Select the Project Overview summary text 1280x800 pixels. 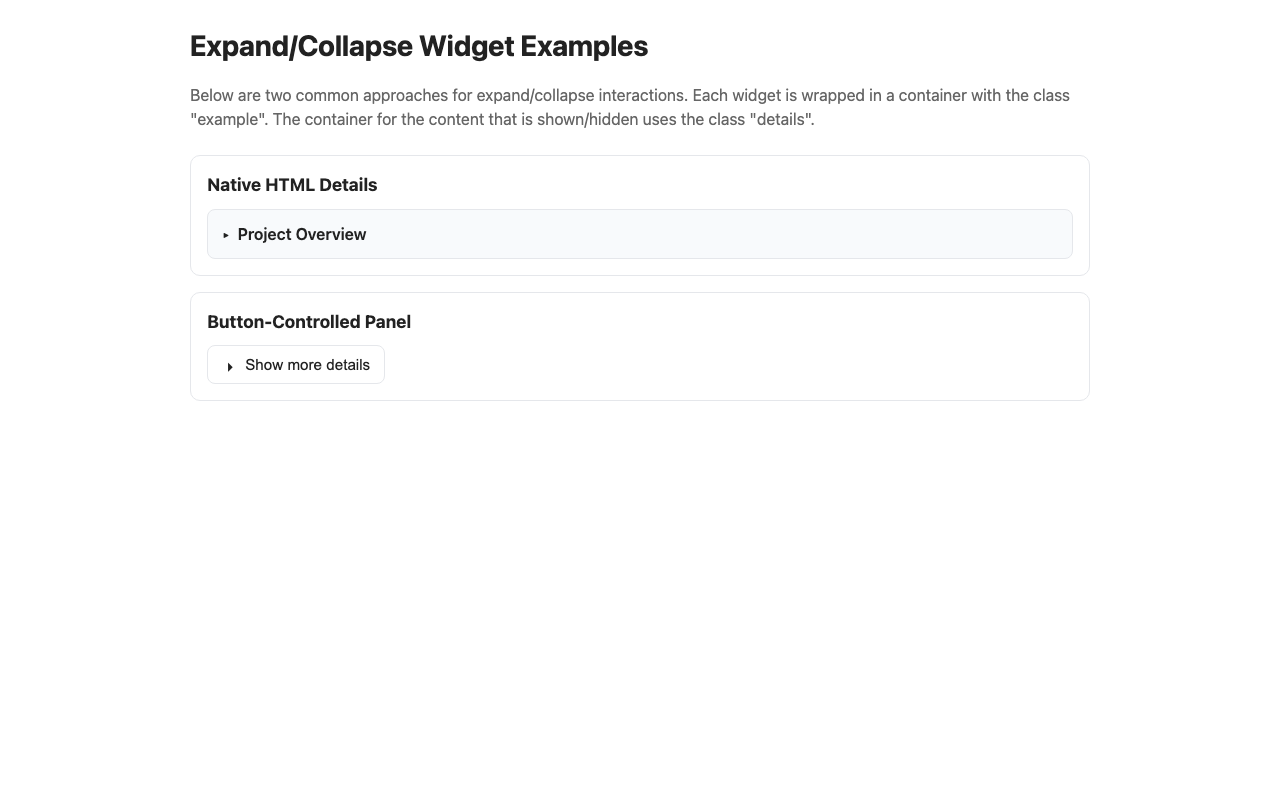[x=301, y=234]
